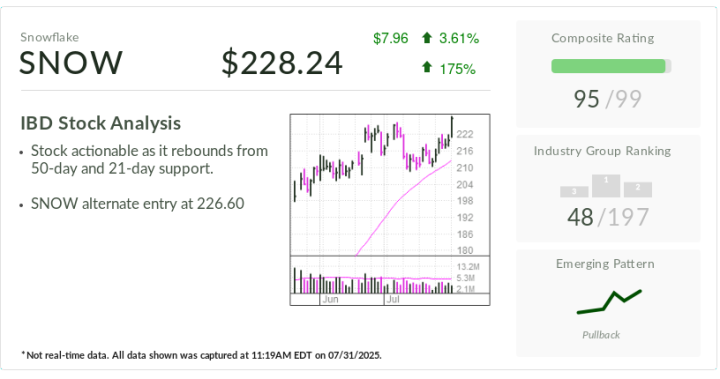This screenshot has width=720, height=379.
Task: Click the Composite Rating score 95/99
Action: point(608,99)
